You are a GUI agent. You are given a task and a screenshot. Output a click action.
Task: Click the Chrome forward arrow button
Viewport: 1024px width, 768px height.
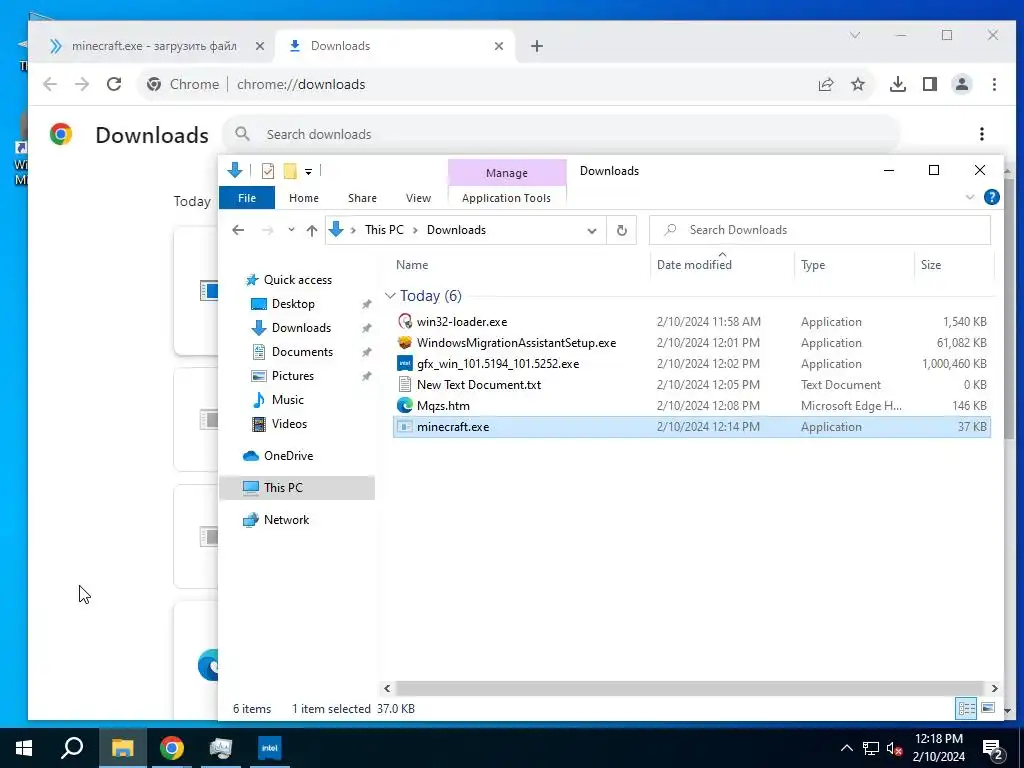(x=82, y=84)
